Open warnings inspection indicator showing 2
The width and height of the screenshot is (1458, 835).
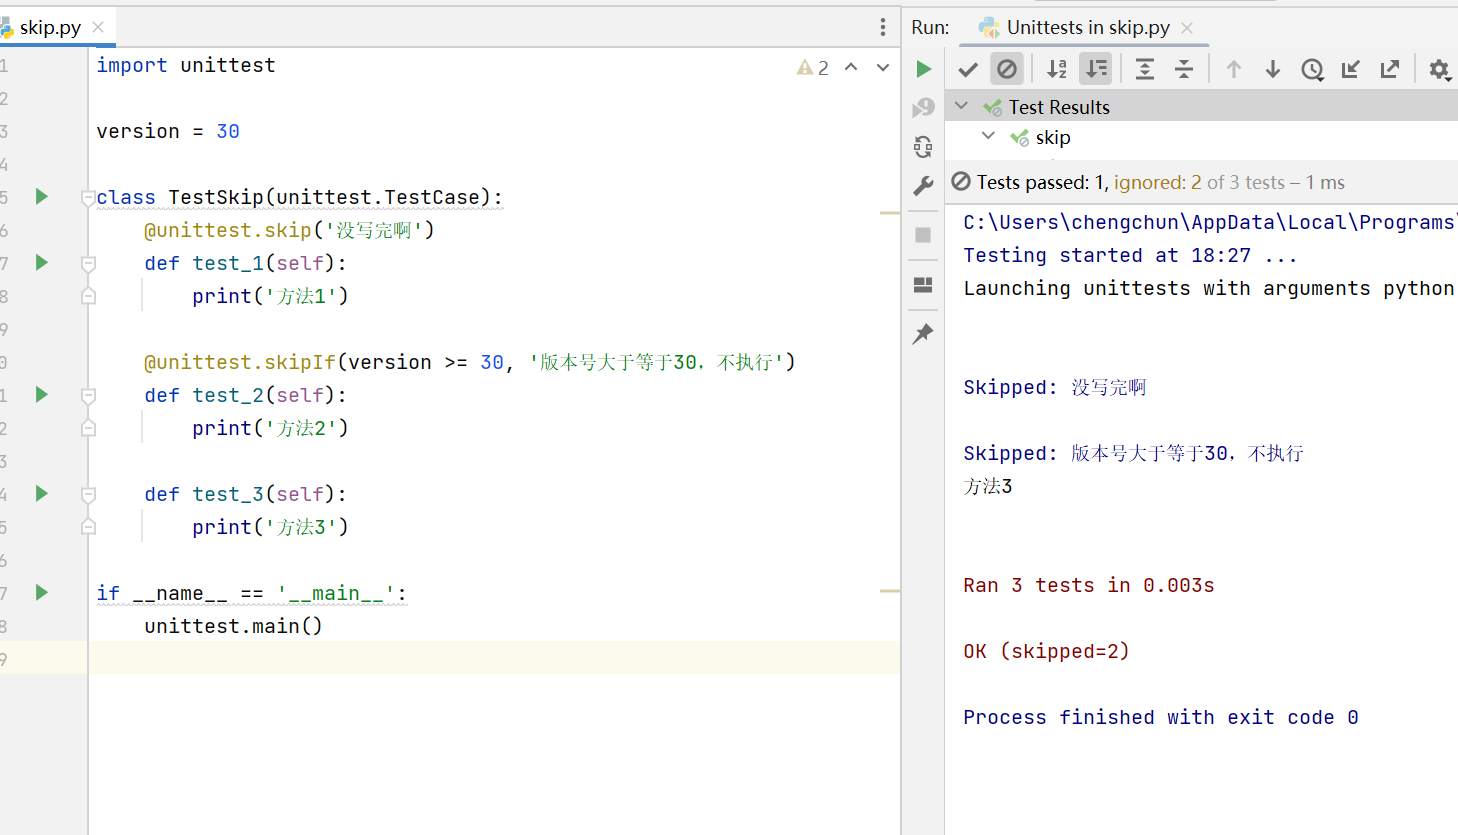click(x=812, y=67)
